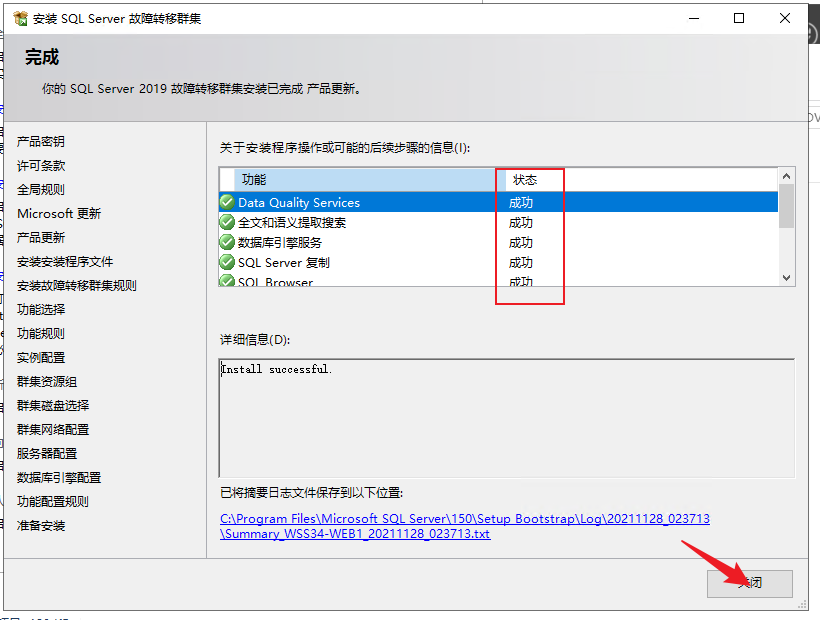Select the 全文和语义提取搜索 row
This screenshot has width=820, height=620.
click(x=498, y=222)
